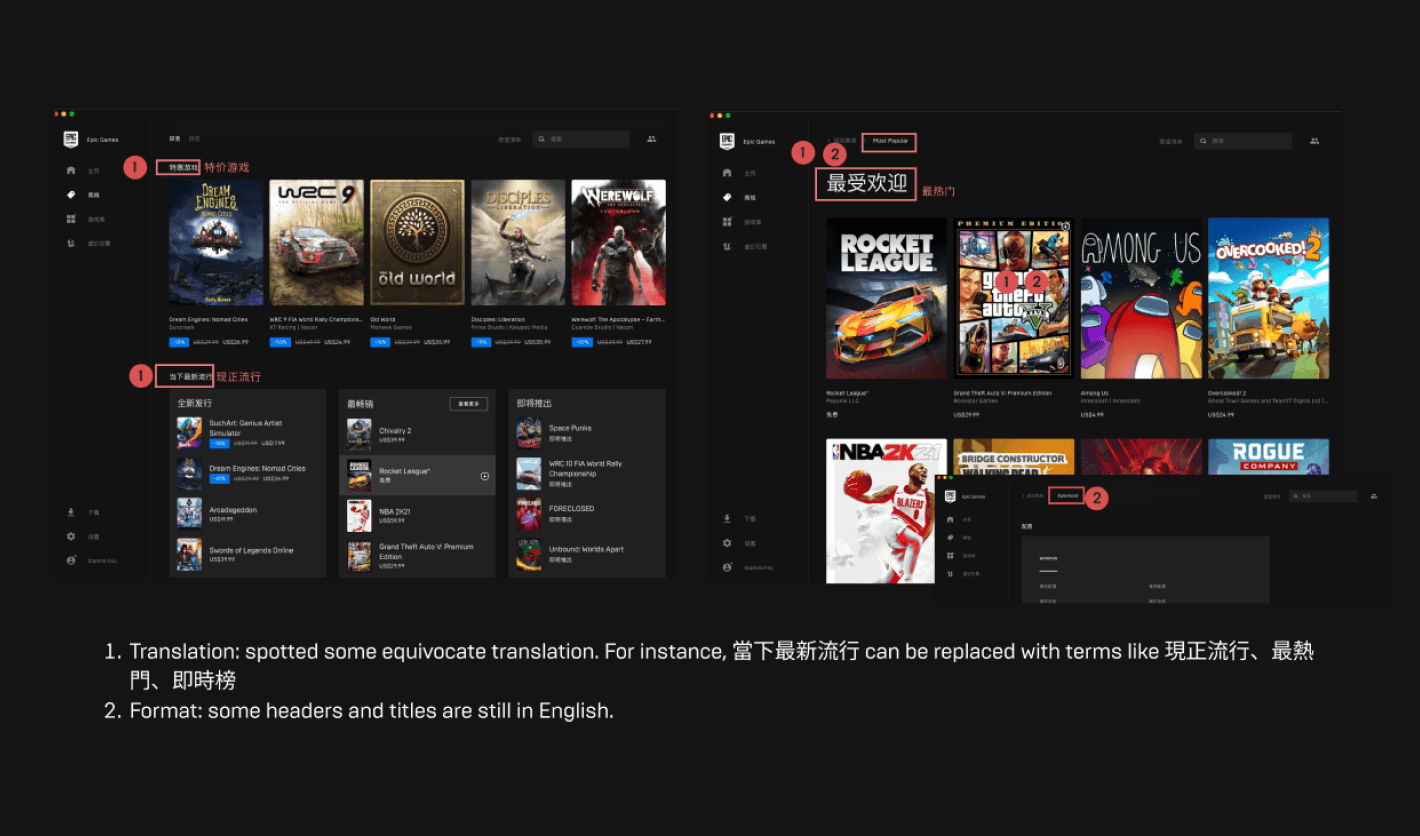Focus search field in left store window

click(x=580, y=139)
